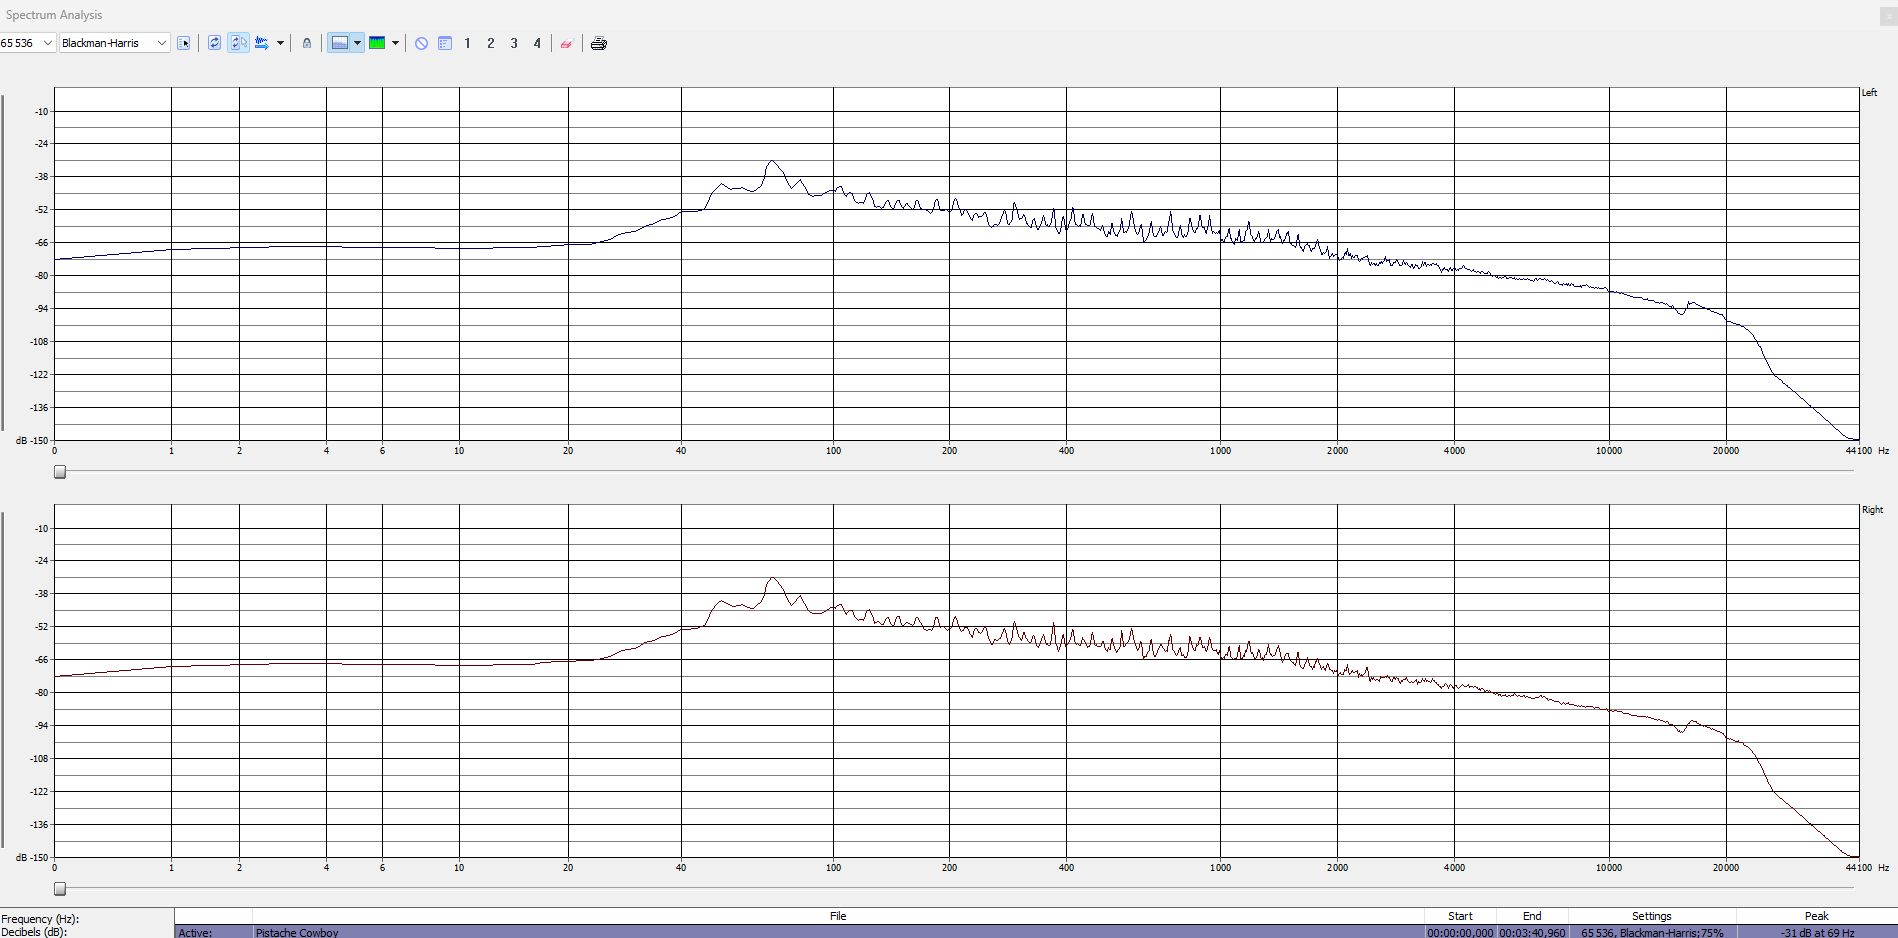Toggle auto-refresh with cursor button
Screen dimensions: 1898x938
point(238,43)
